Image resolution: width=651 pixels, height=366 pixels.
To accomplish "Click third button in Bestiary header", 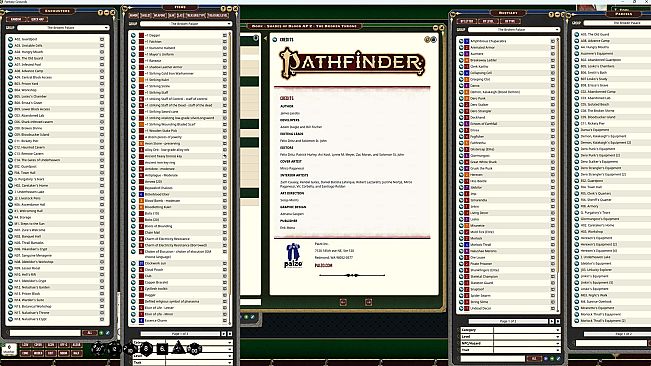I will tap(510, 21).
